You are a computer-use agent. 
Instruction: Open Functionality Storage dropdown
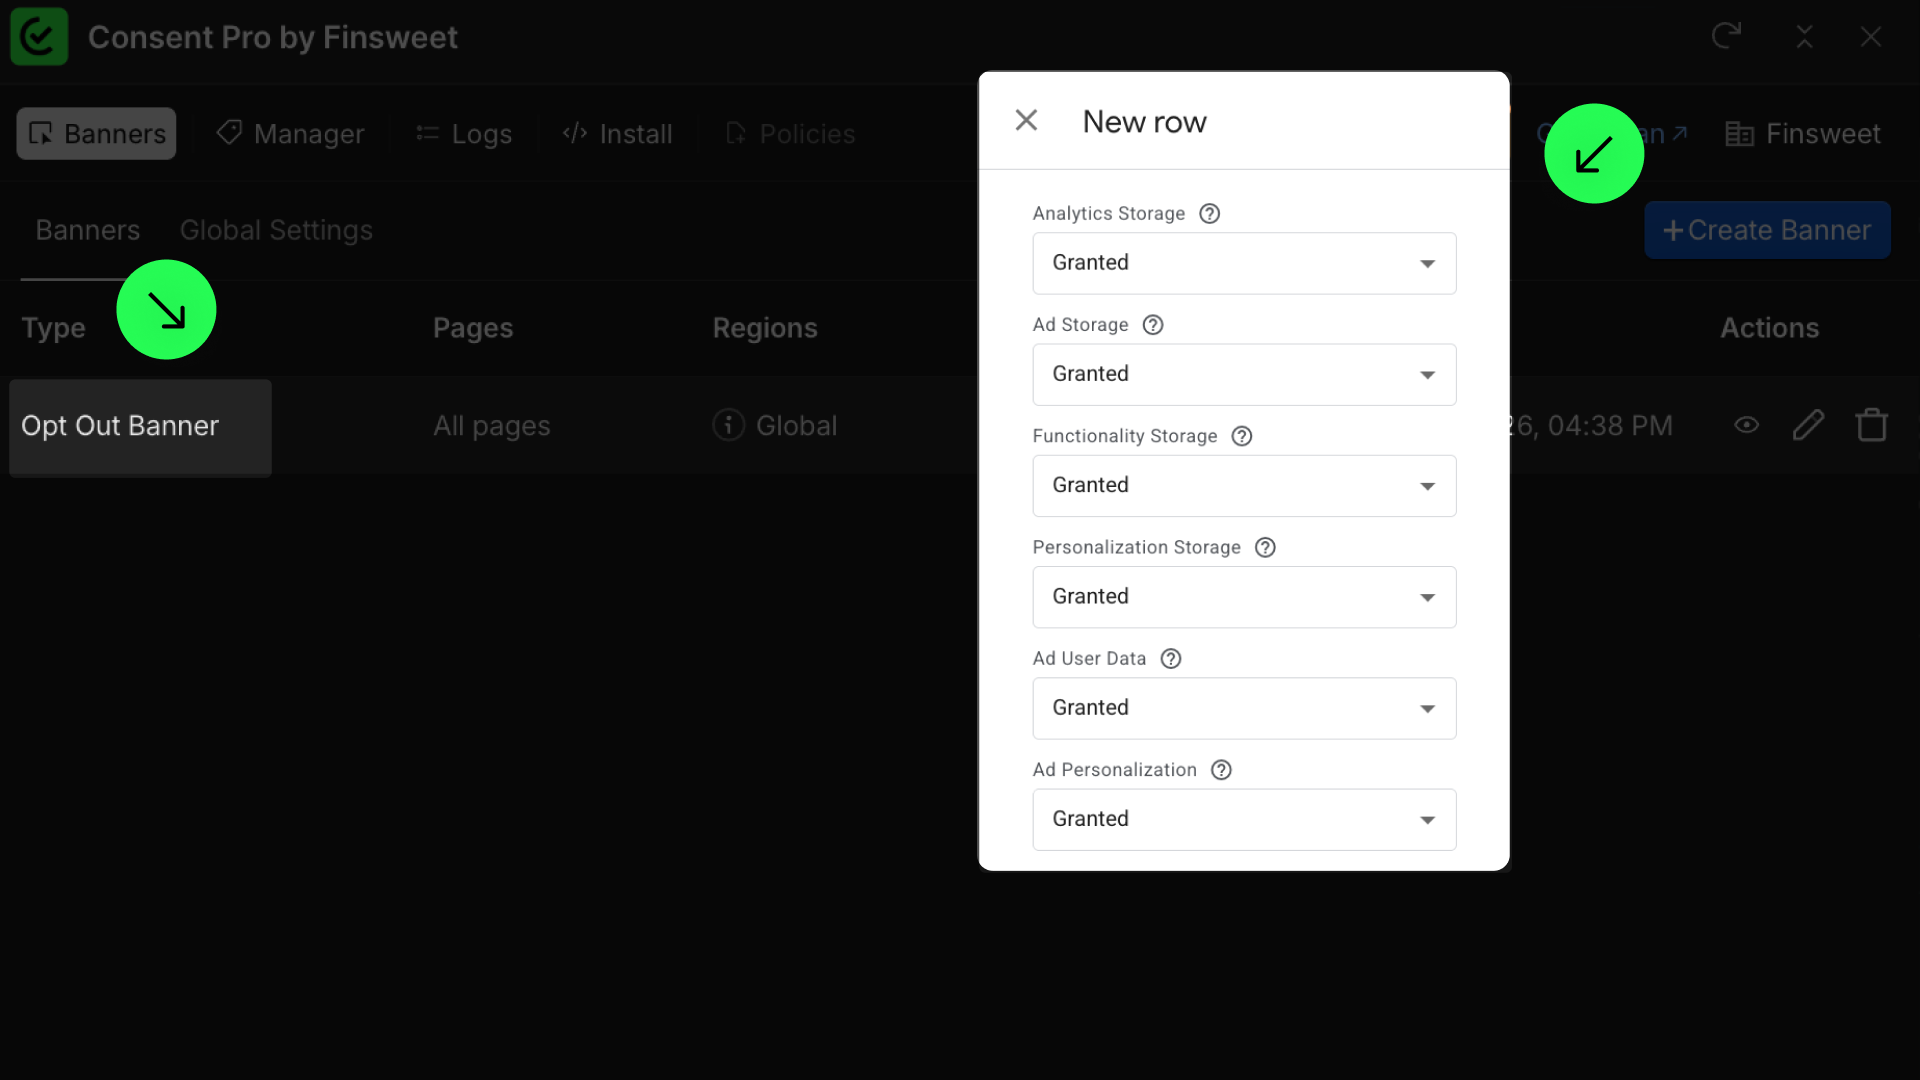pos(1243,486)
